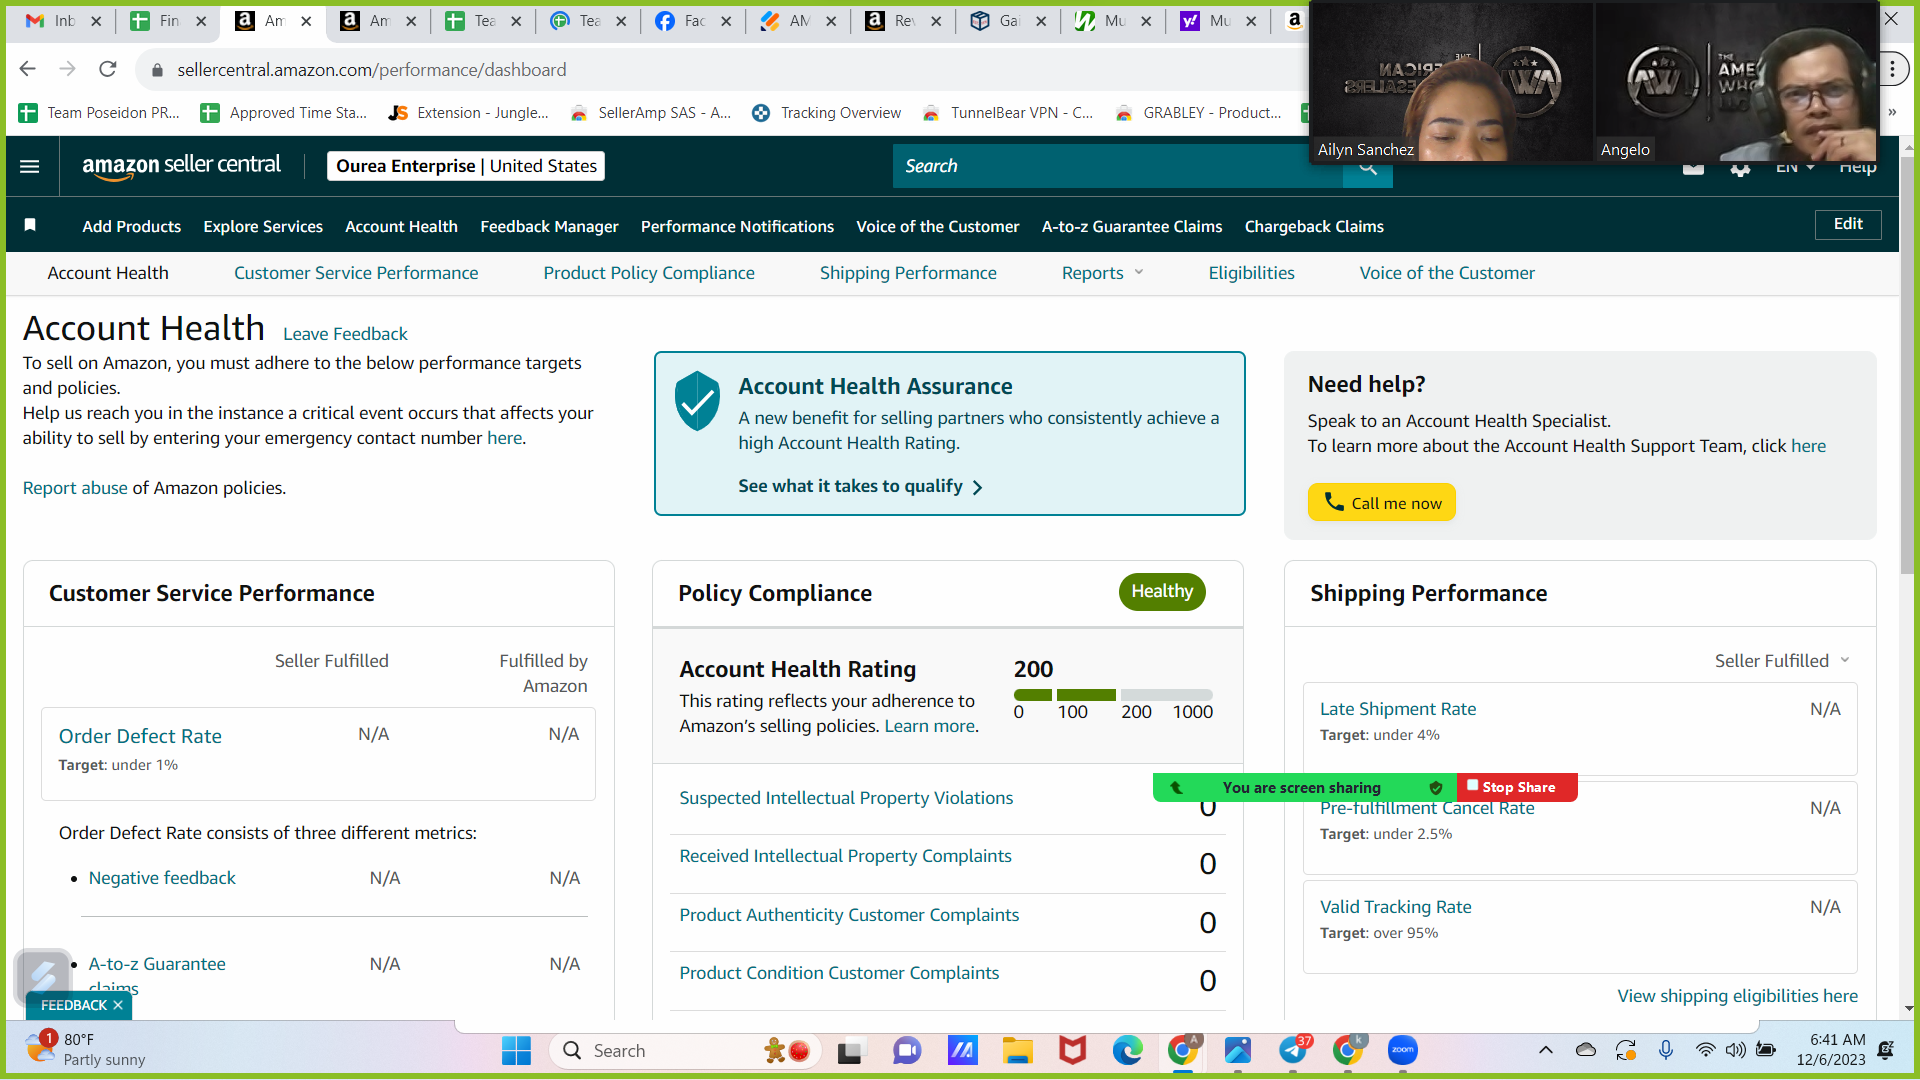
Task: Open the Seller Central hamburger menu
Action: click(30, 166)
